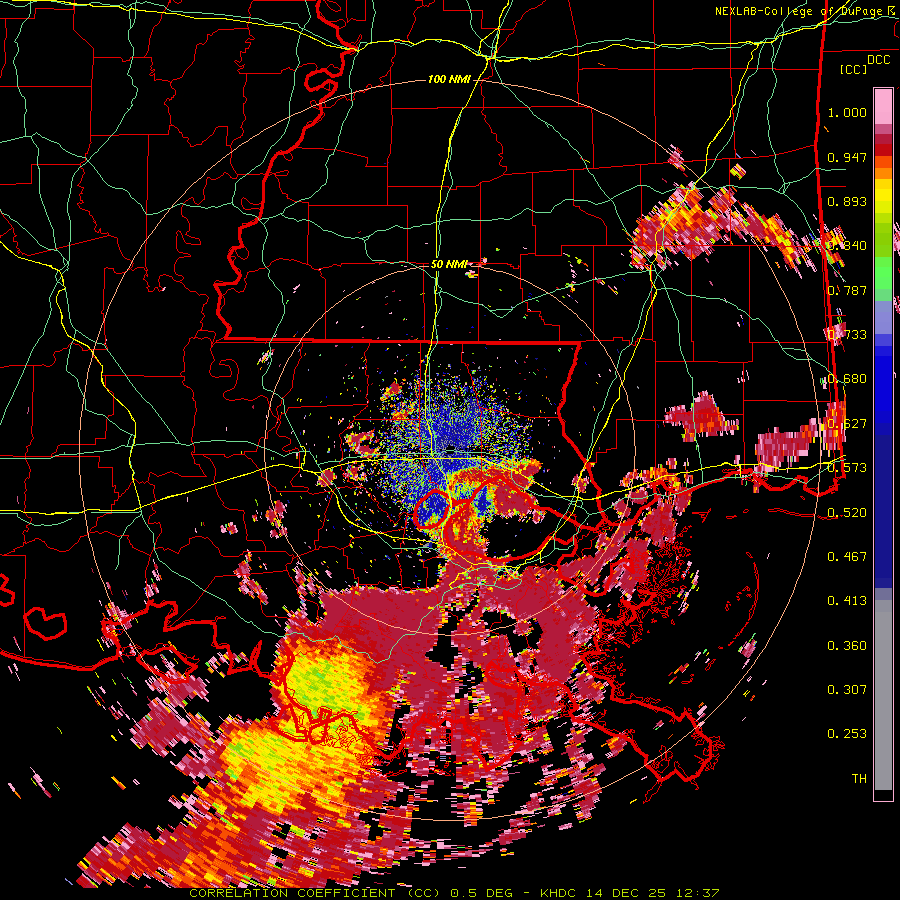Click the 0.360 legend value
Viewport: 900px width, 900px height.
pos(847,645)
